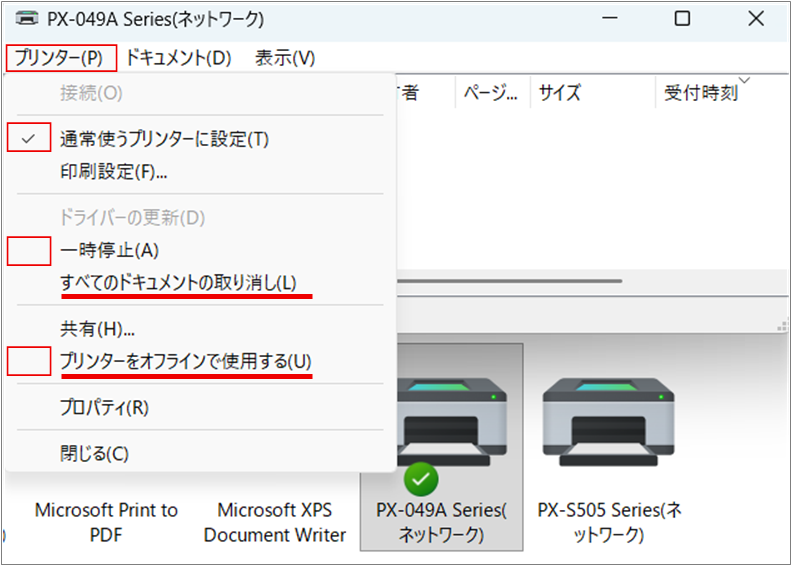Select Microsoft Print to PDF printer
Screen dimensions: 792x566
[x=106, y=521]
